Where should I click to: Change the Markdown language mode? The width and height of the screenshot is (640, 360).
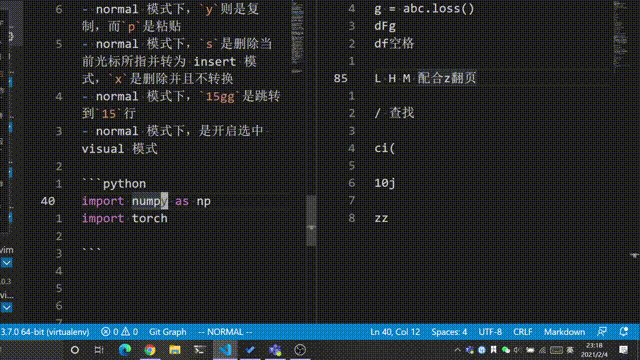pyautogui.click(x=564, y=332)
